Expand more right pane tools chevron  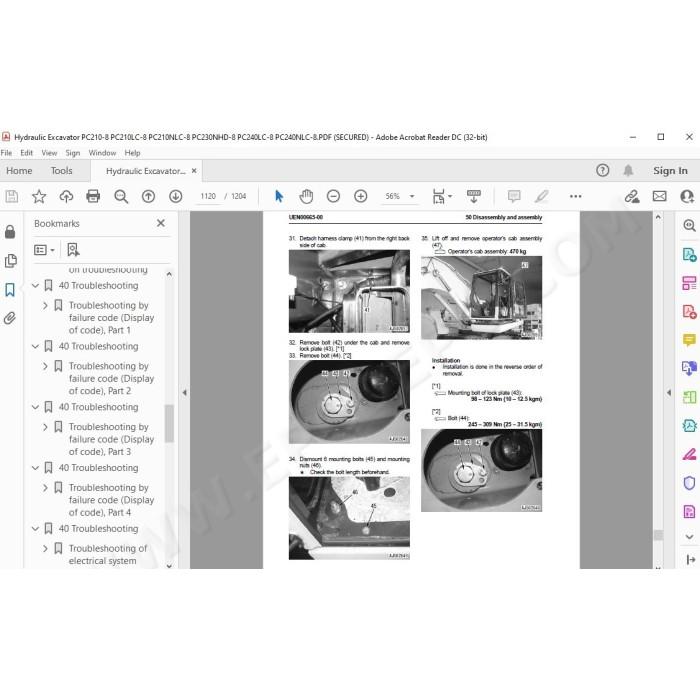(689, 537)
